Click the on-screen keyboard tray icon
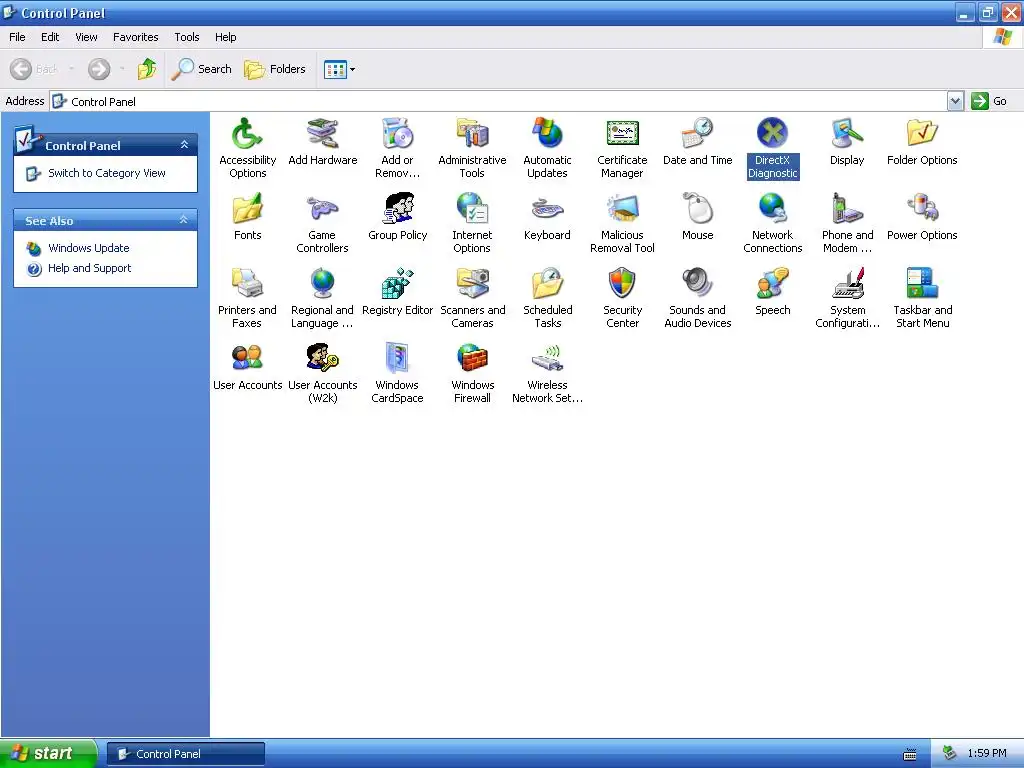Viewport: 1024px width, 768px height. click(910, 754)
